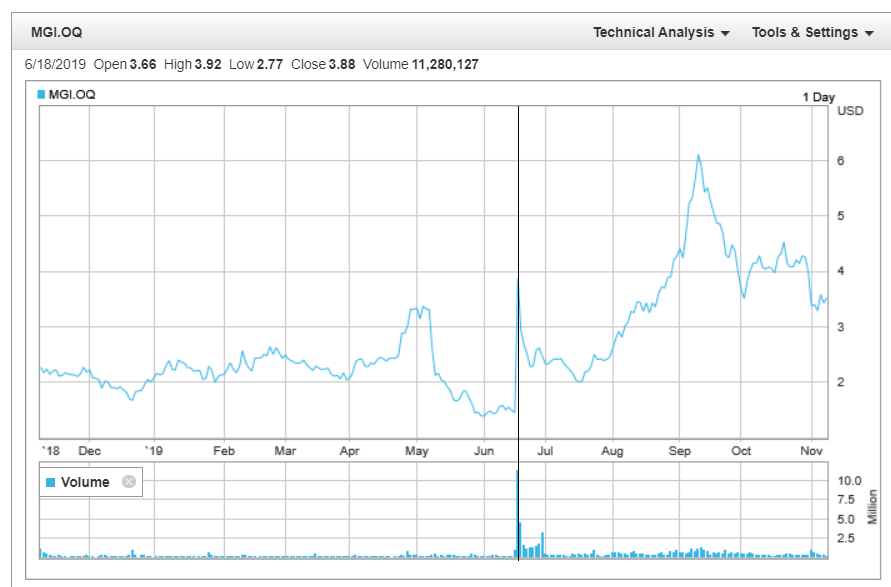This screenshot has width=891, height=587.
Task: Click the arrow next to Technical Analysis
Action: click(x=724, y=33)
